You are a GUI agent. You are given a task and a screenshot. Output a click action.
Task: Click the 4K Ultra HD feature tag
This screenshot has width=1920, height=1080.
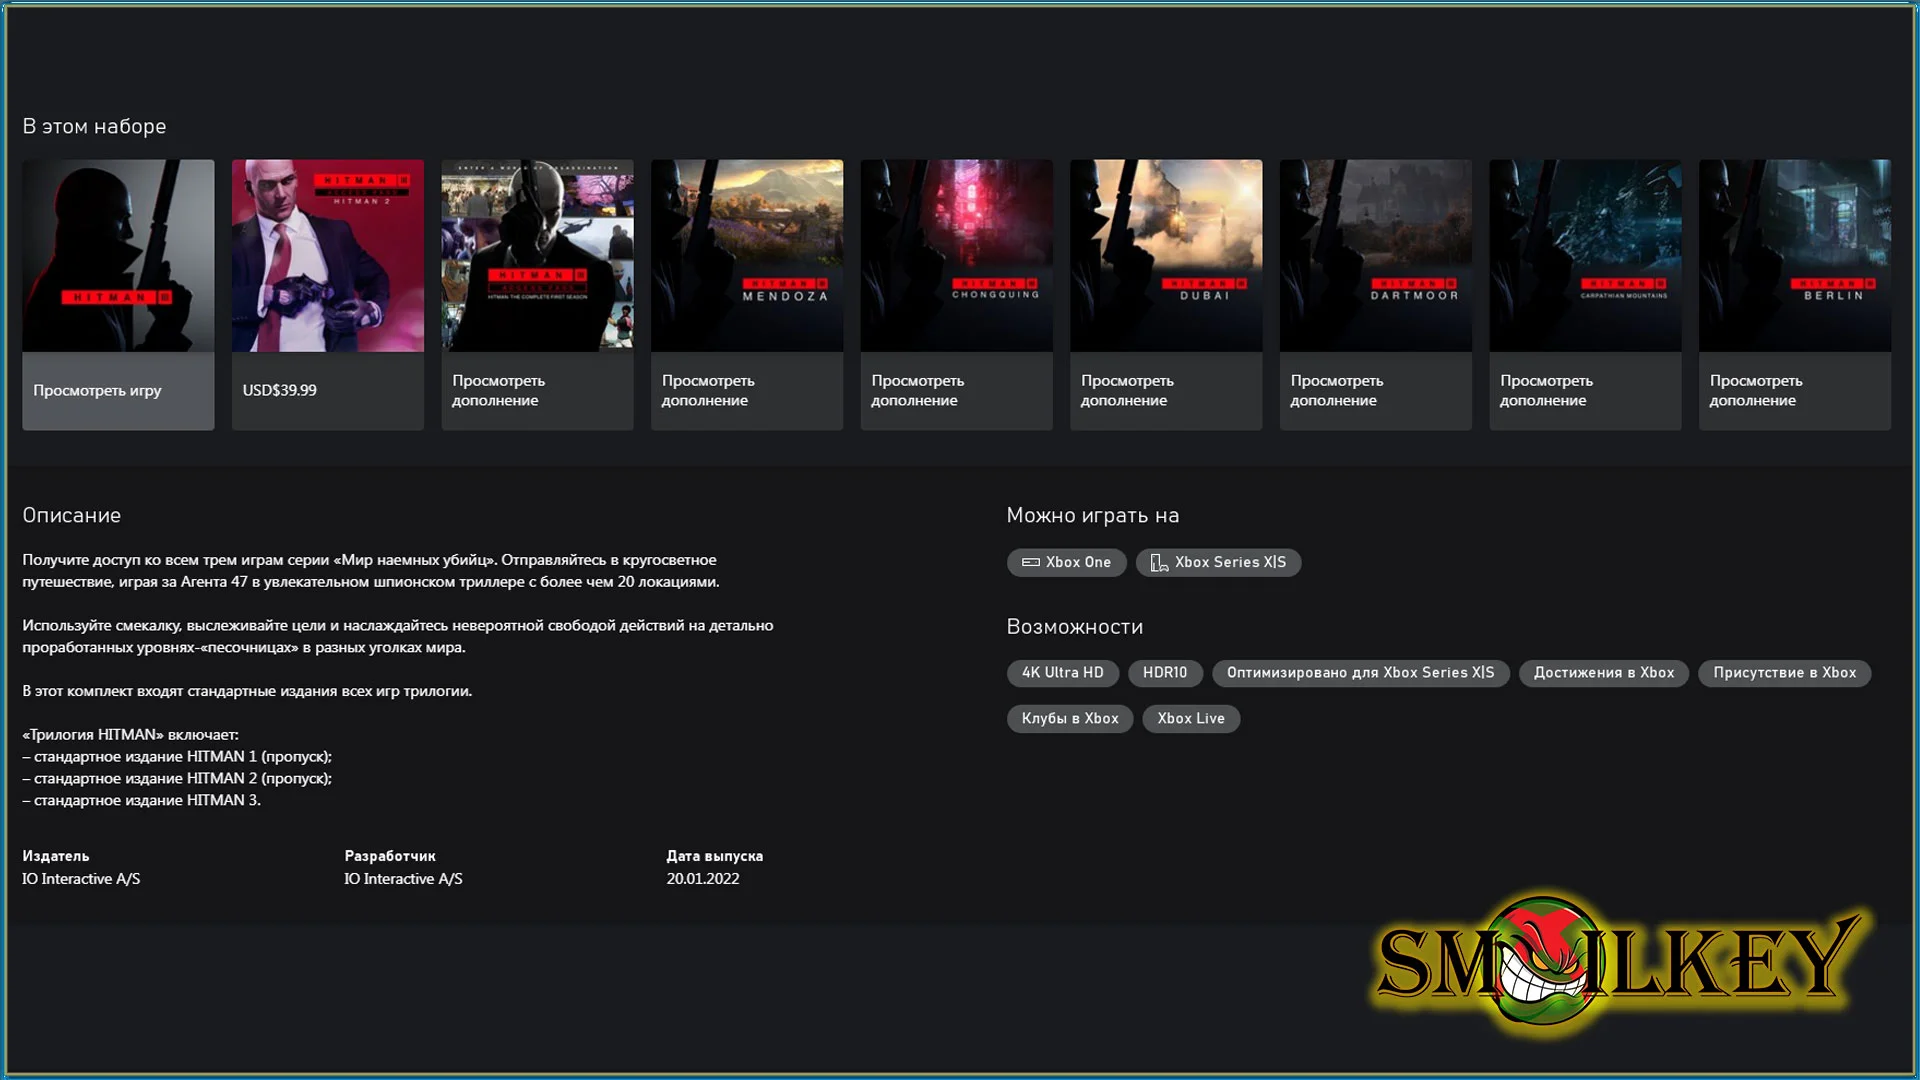point(1062,673)
